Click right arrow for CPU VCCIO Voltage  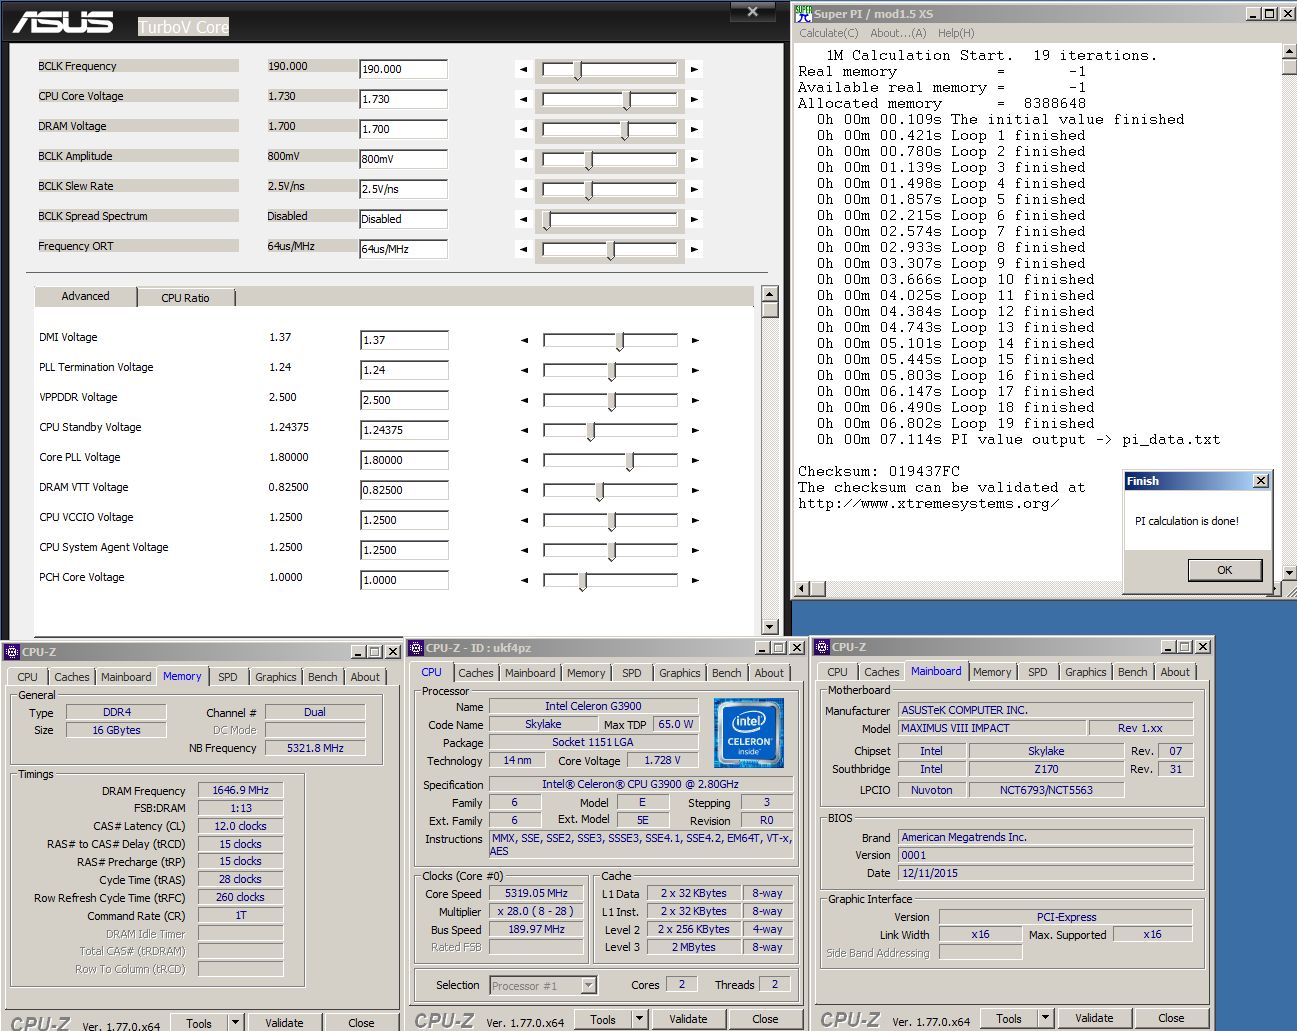(x=695, y=521)
